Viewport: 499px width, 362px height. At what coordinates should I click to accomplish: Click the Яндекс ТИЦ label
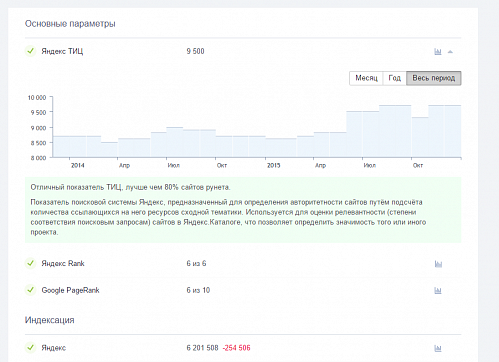coord(62,51)
